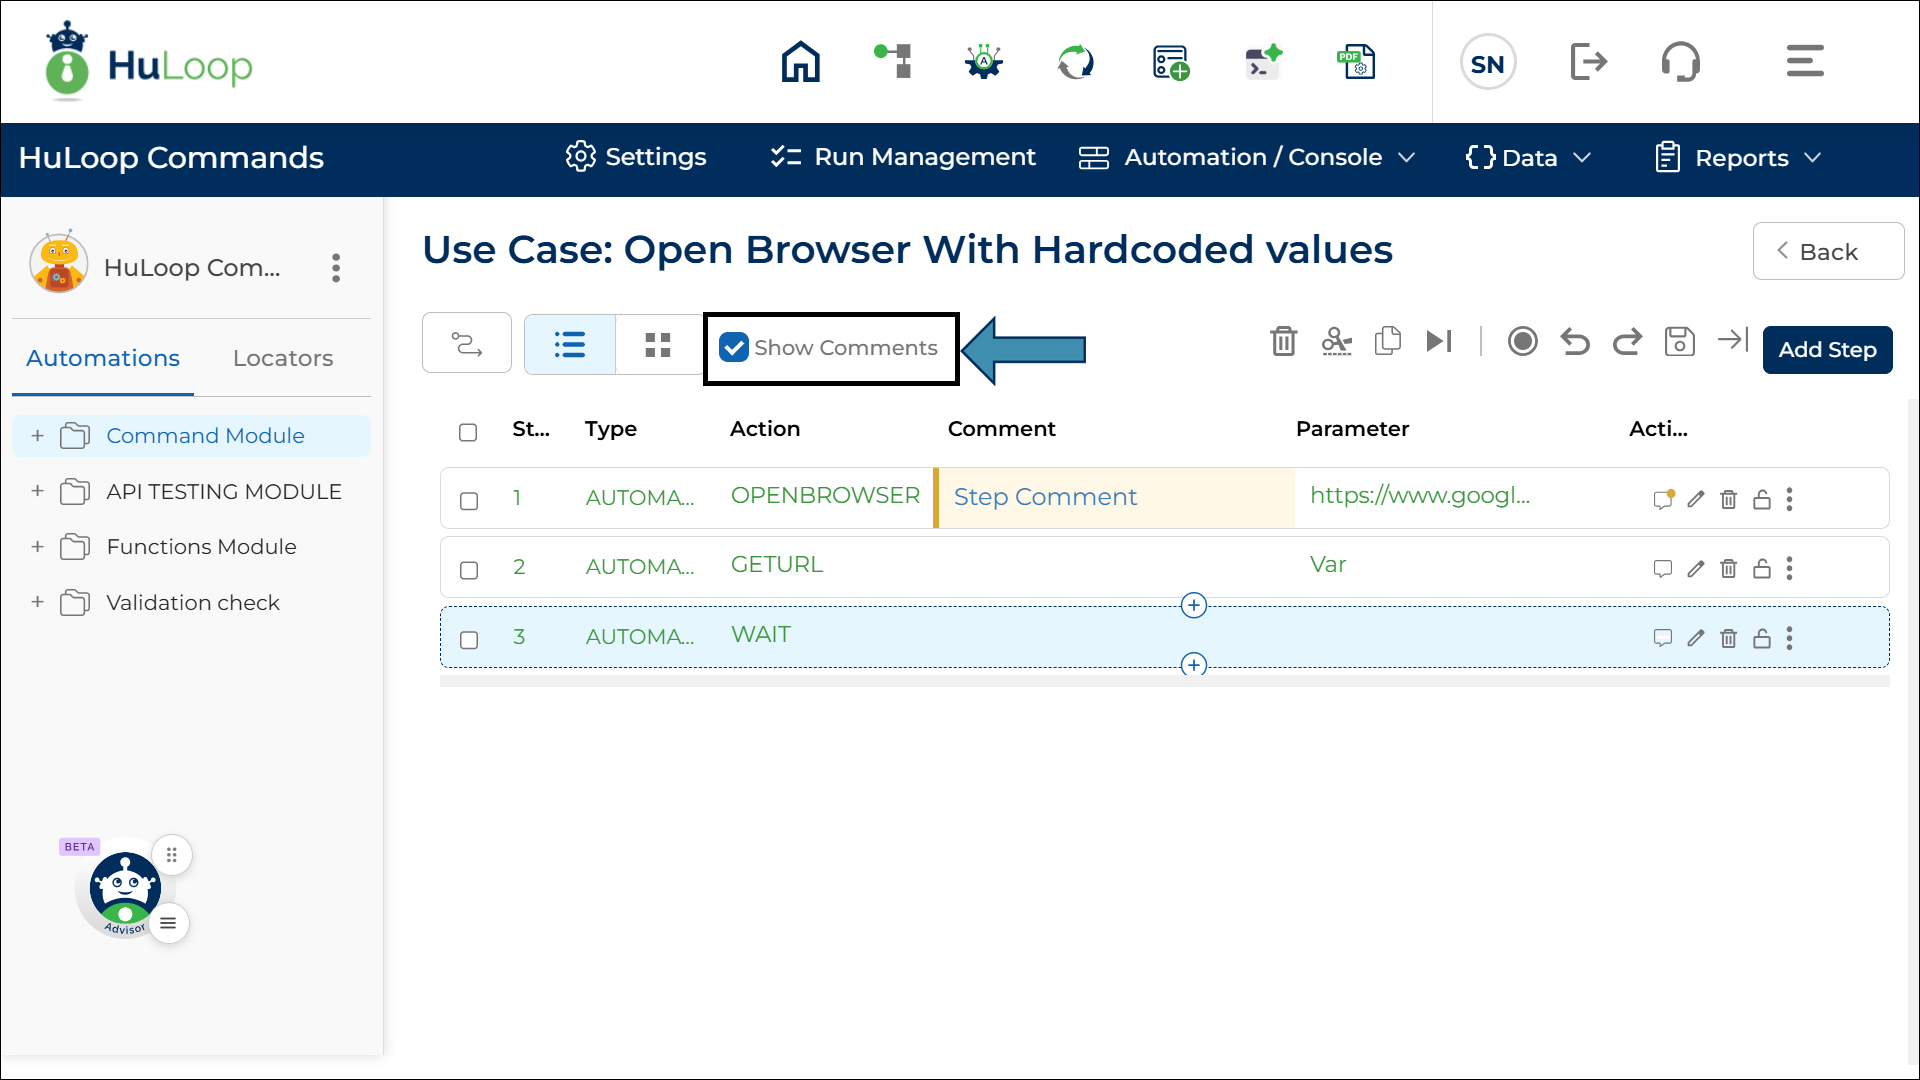This screenshot has height=1080, width=1920.
Task: Open comment on step 1 OPENBROWSER
Action: click(x=1663, y=499)
